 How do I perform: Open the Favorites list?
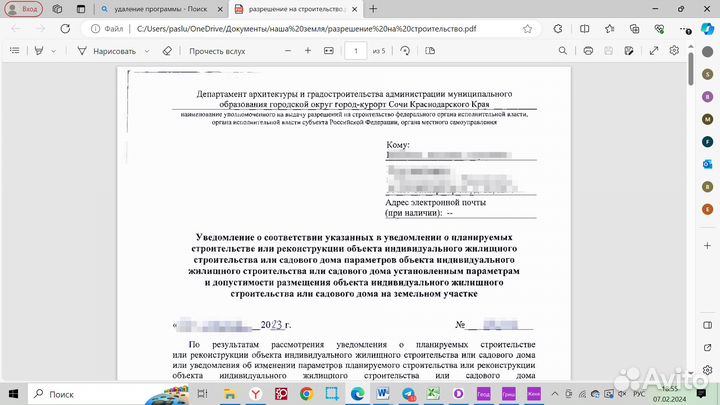(x=609, y=29)
